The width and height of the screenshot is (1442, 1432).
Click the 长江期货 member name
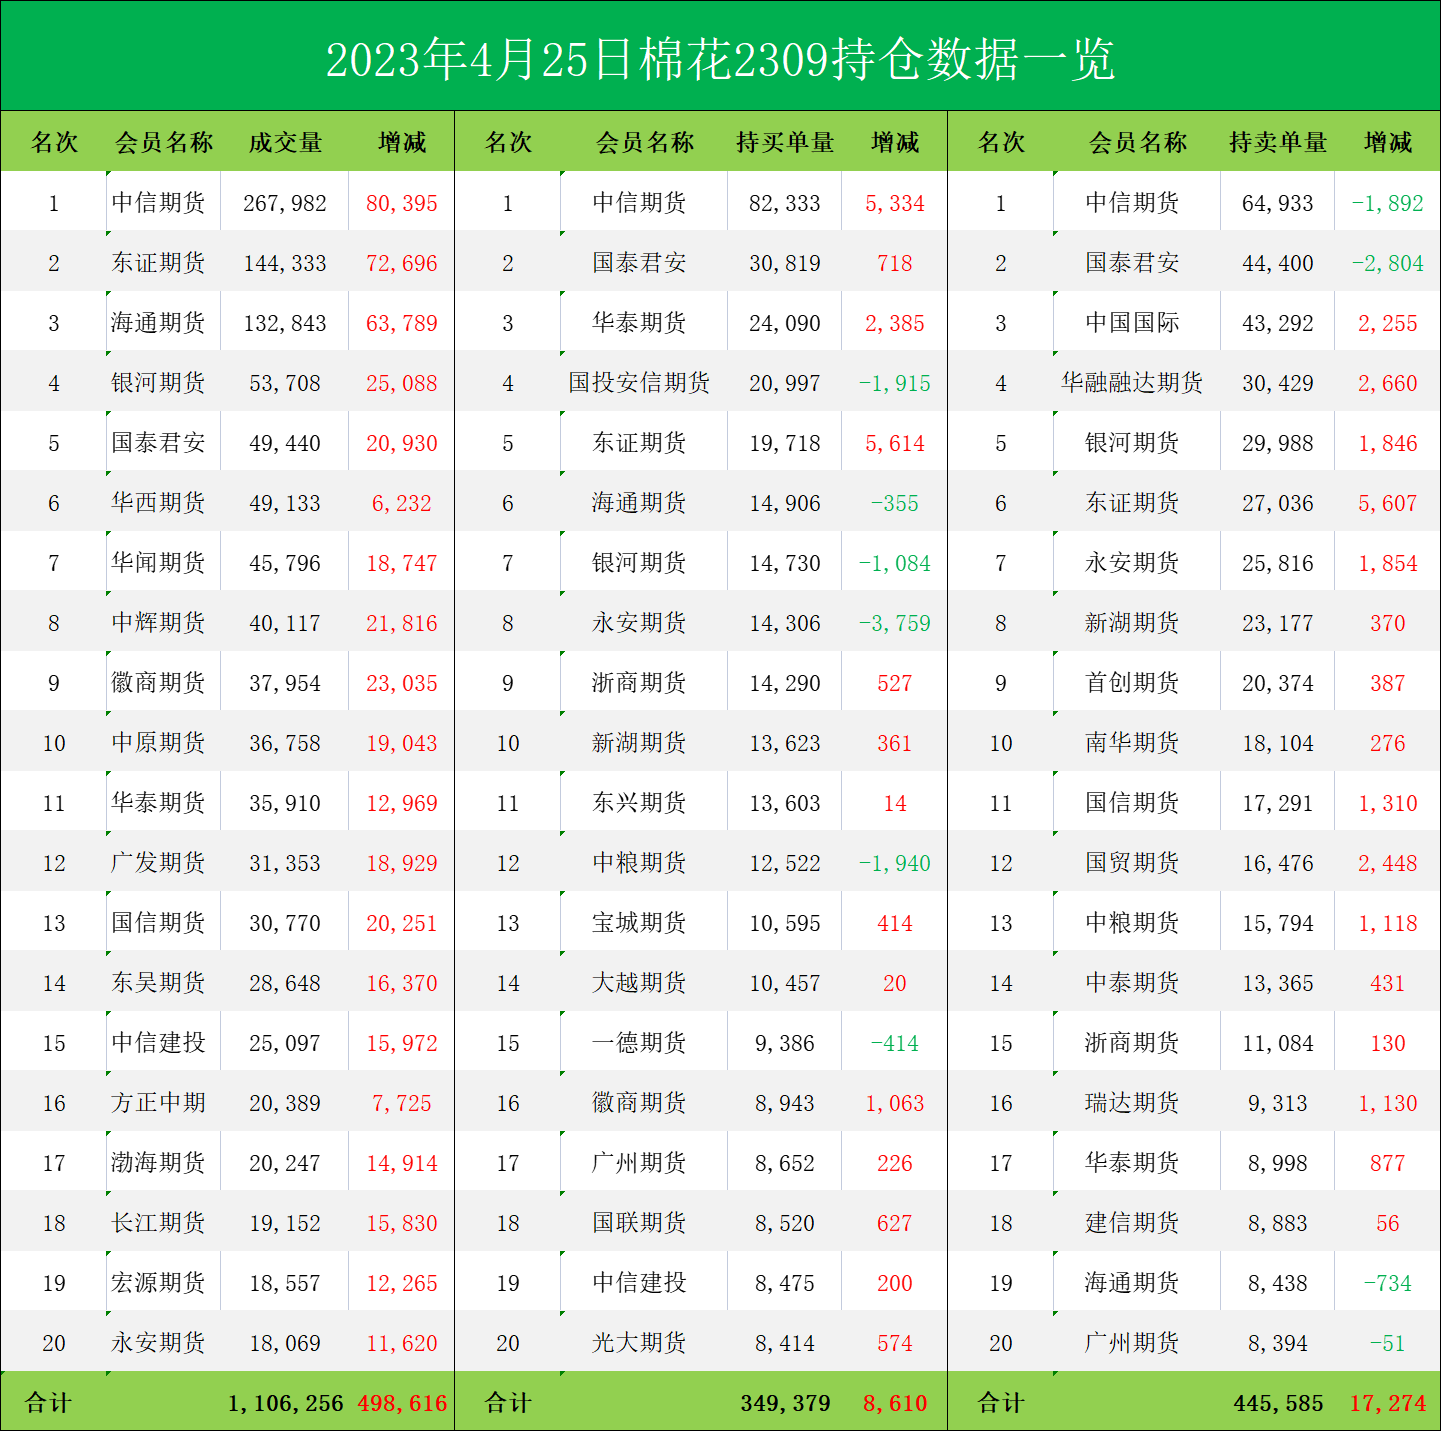point(158,1222)
